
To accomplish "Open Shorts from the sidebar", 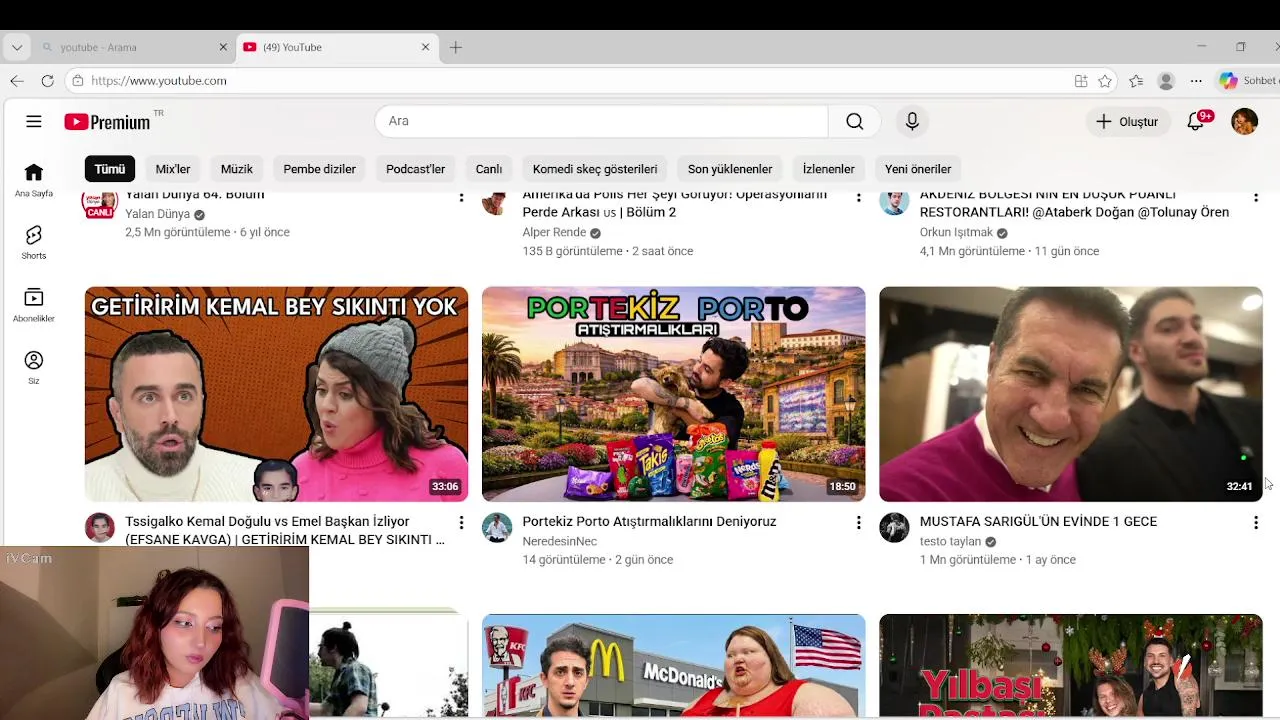I will pos(34,243).
